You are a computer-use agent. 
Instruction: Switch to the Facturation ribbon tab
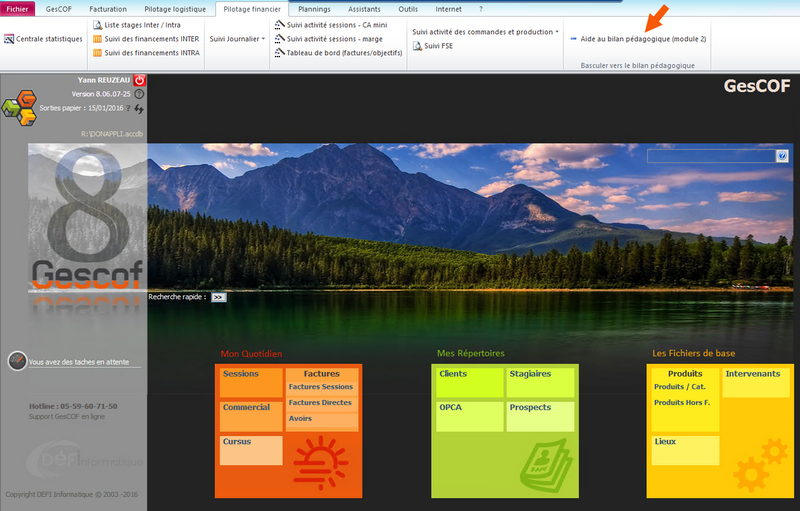coord(108,8)
